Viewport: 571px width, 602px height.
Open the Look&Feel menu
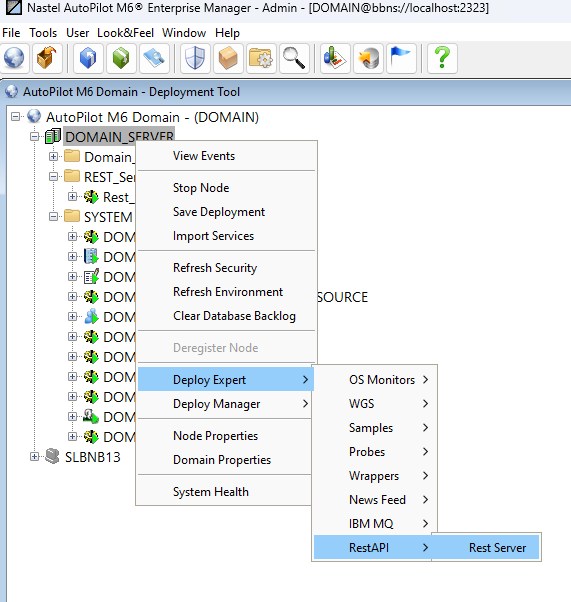[x=126, y=33]
